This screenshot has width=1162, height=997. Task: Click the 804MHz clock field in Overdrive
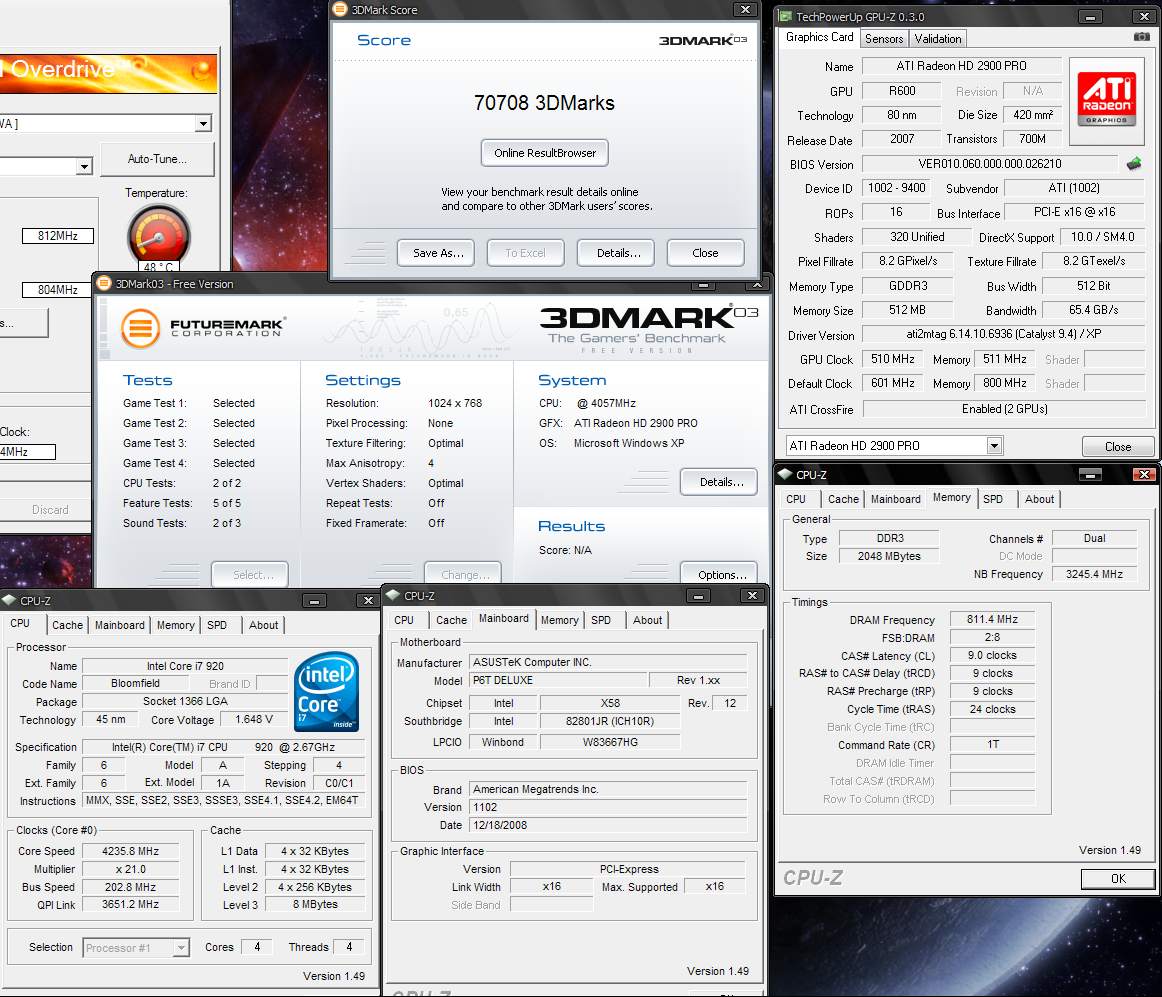pyautogui.click(x=58, y=290)
